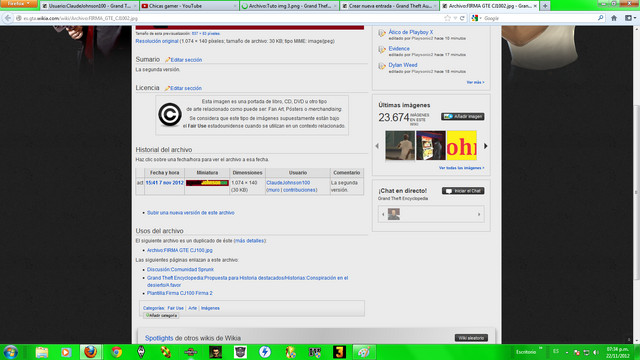Viewport: 640px width, 360px height.
Task: Open the Skyrim icon in taskbar
Action: point(141,352)
